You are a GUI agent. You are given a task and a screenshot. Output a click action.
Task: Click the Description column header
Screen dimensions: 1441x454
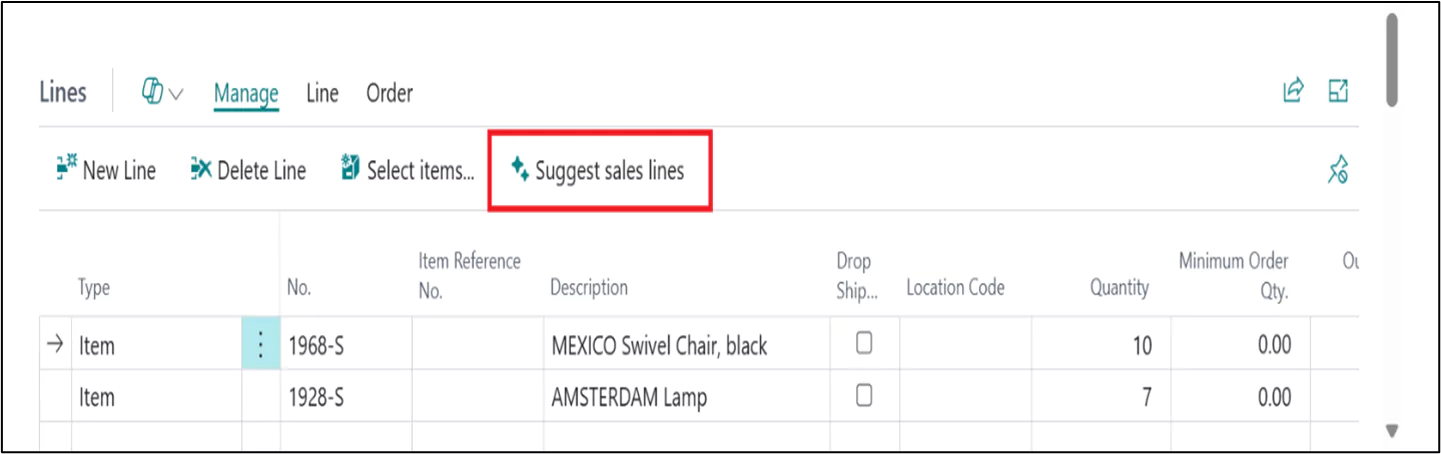tap(589, 287)
